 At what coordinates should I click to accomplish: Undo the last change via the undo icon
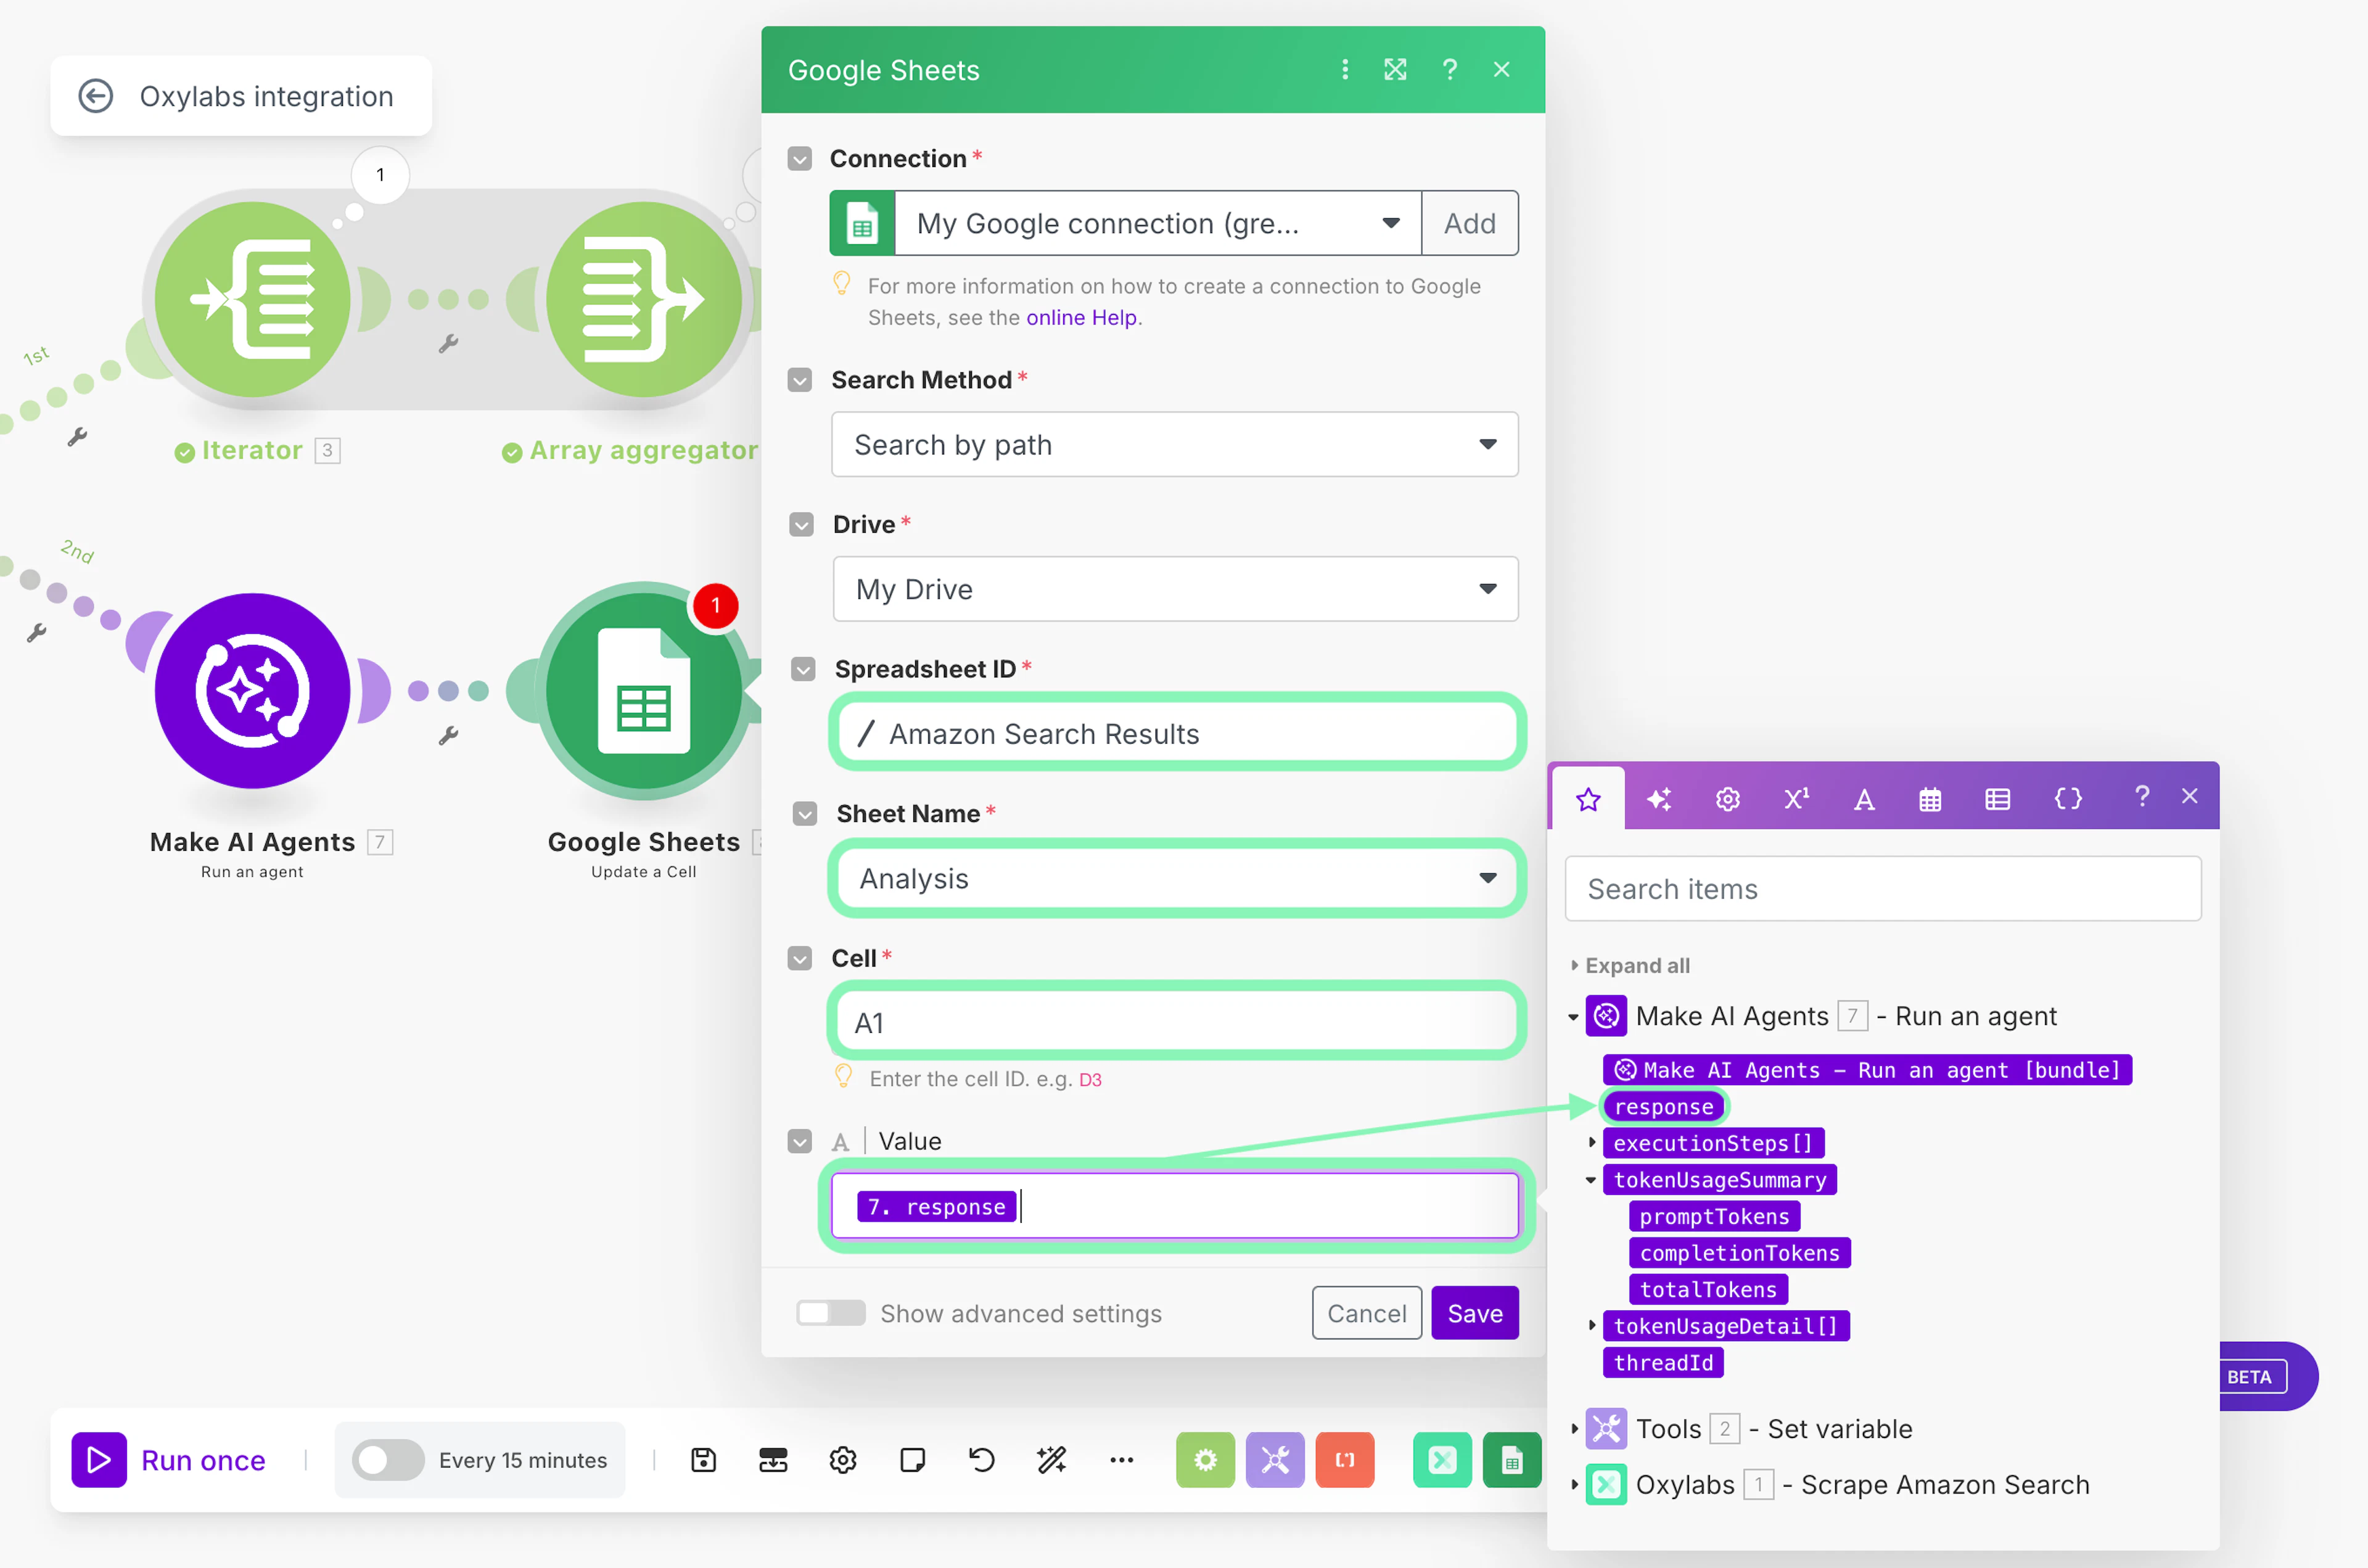click(982, 1460)
